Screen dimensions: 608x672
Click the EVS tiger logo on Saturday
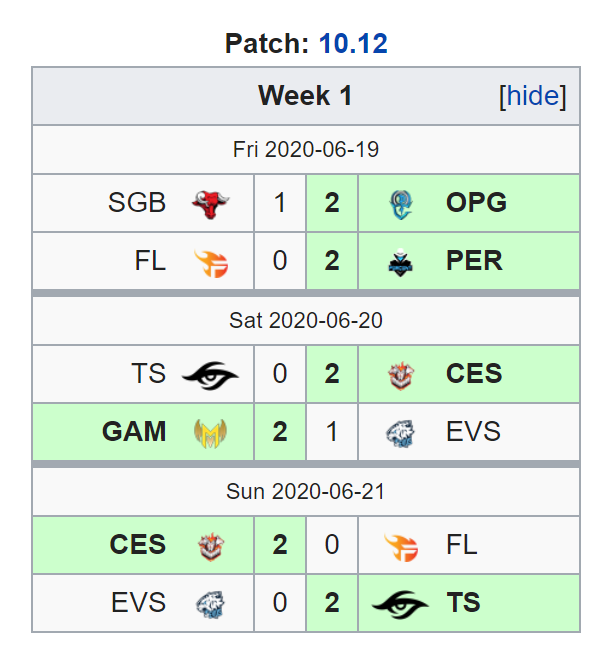(401, 433)
